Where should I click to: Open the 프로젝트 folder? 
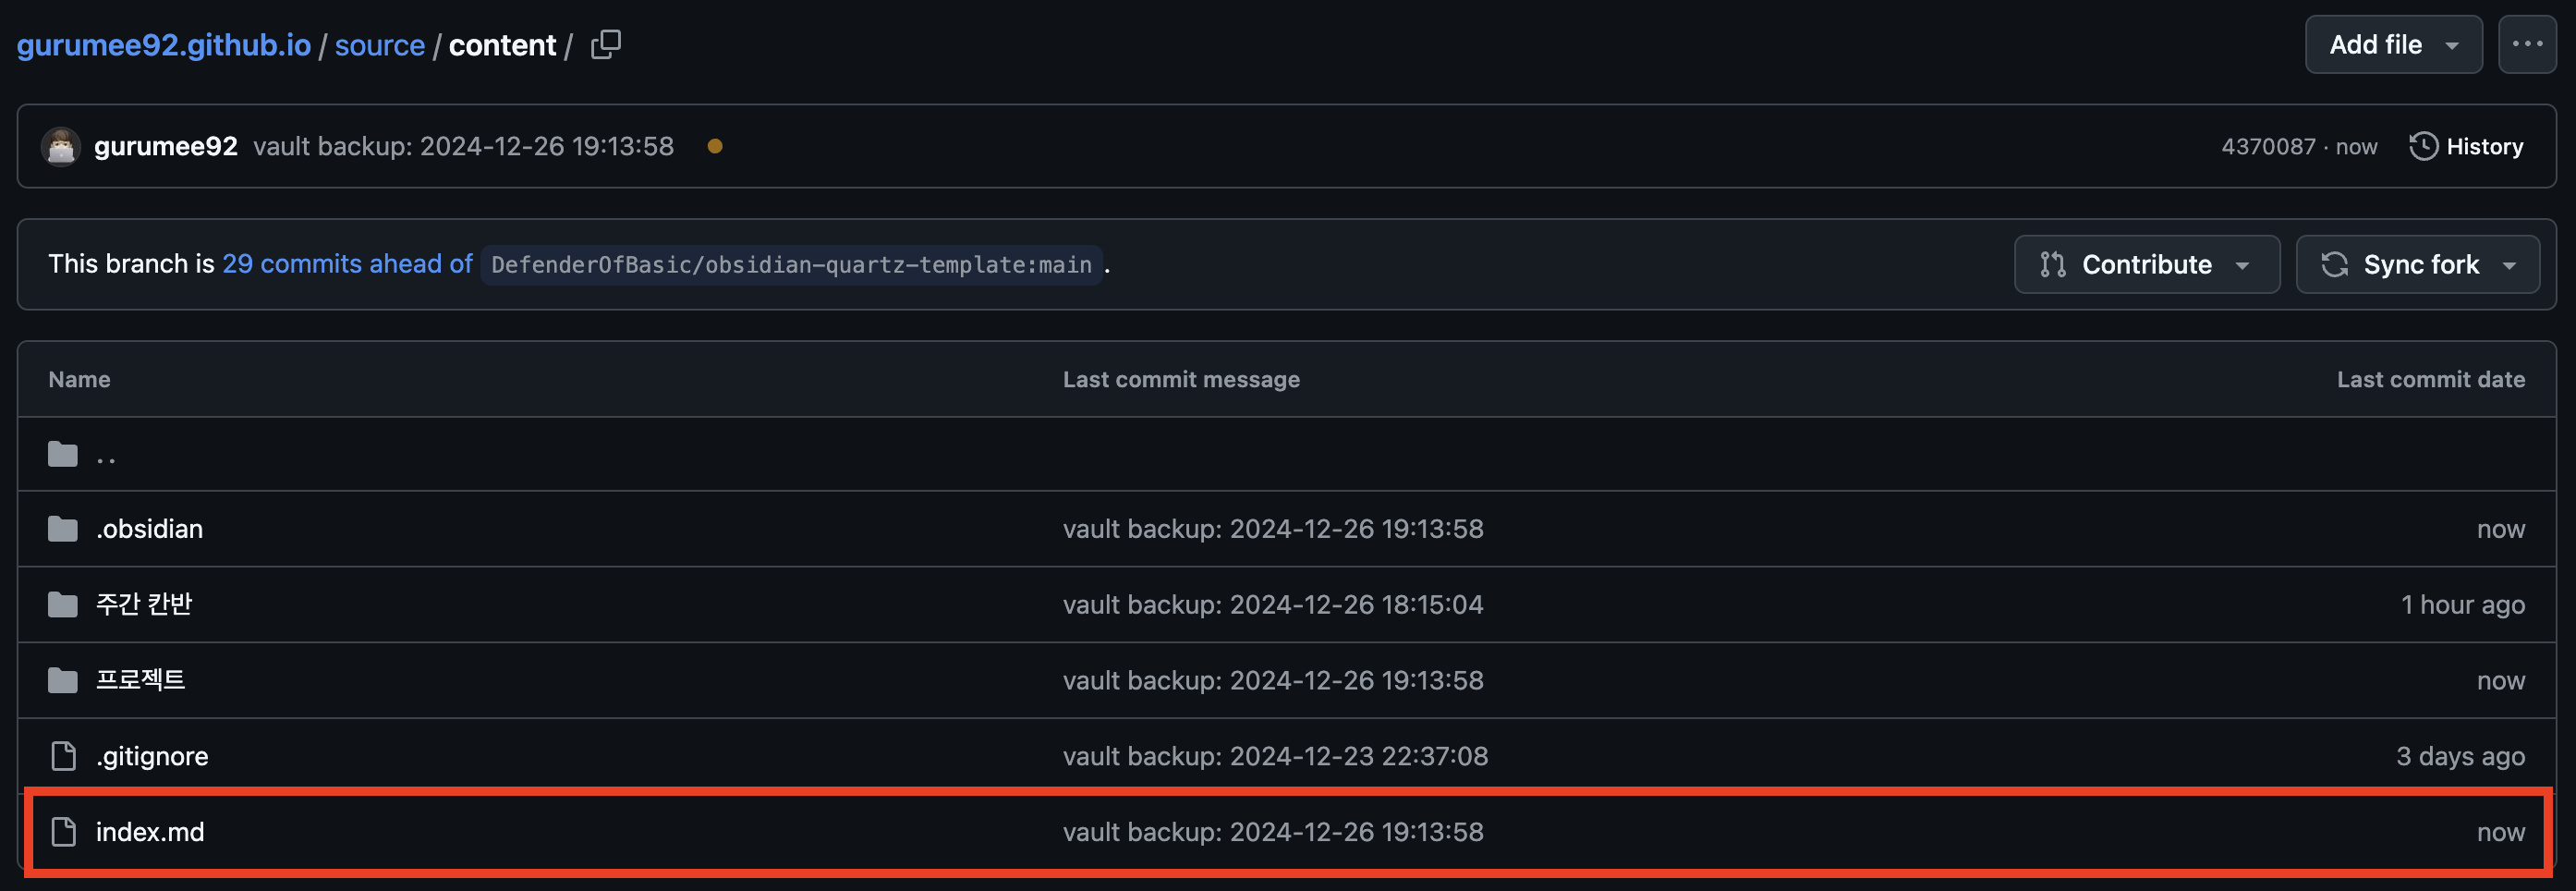tap(140, 680)
